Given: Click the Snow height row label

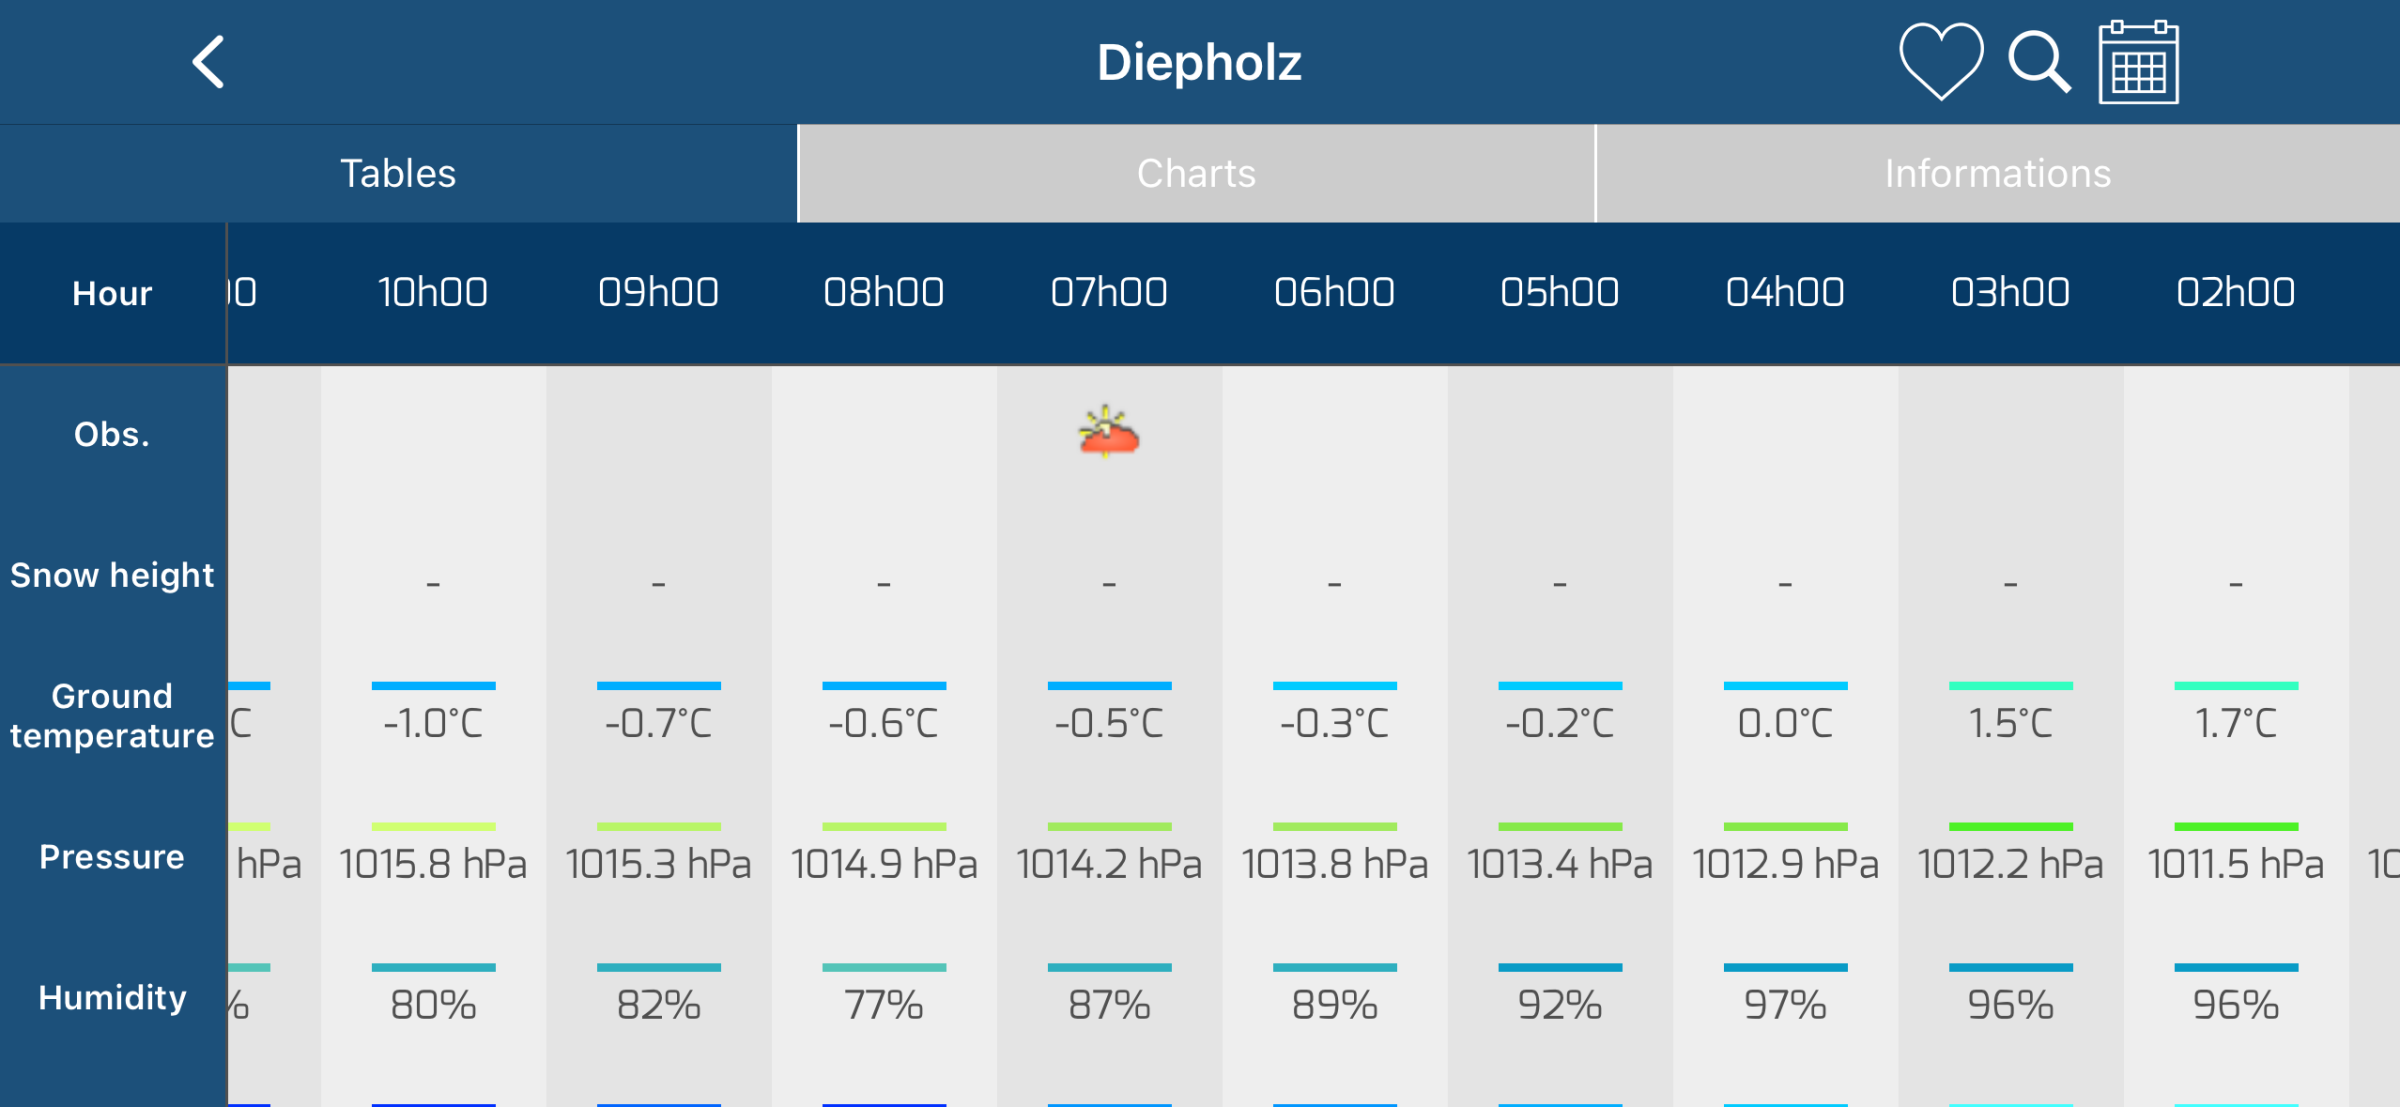Looking at the screenshot, I should (x=112, y=575).
